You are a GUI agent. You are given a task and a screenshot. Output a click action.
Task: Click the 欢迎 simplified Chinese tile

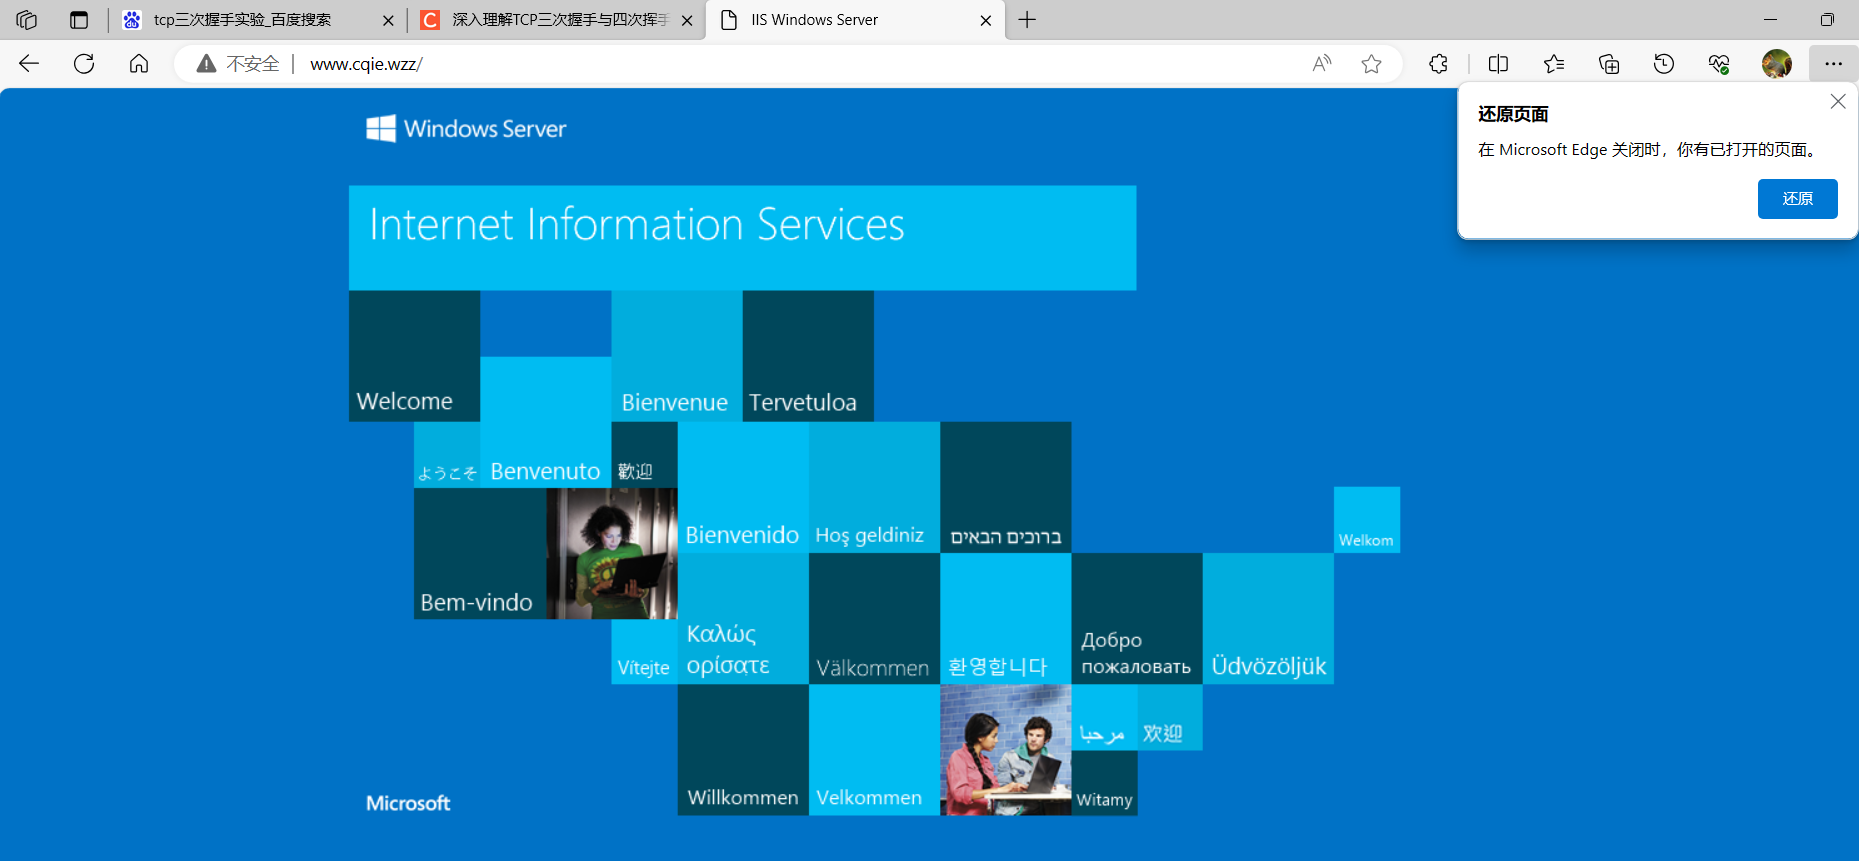[1170, 717]
